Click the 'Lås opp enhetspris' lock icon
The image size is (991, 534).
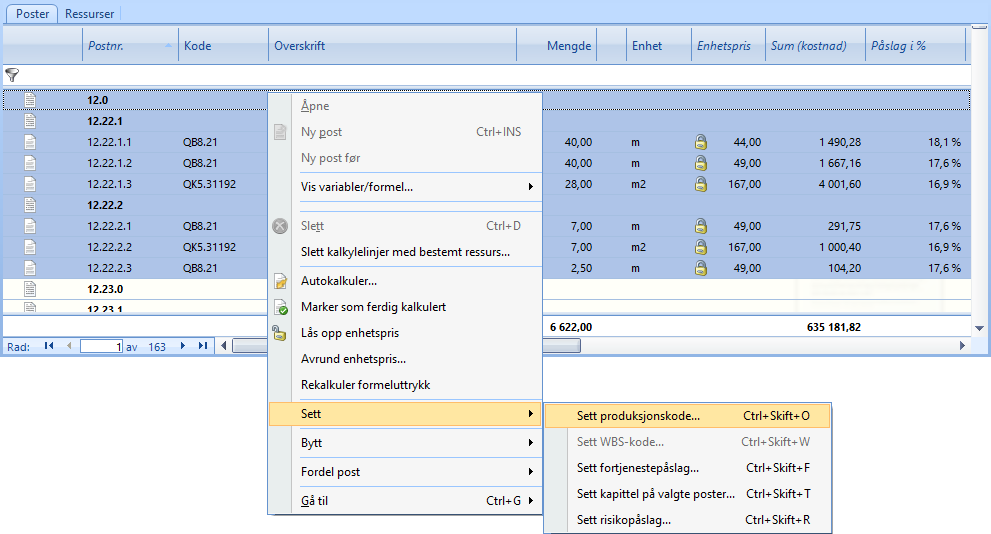coord(280,333)
